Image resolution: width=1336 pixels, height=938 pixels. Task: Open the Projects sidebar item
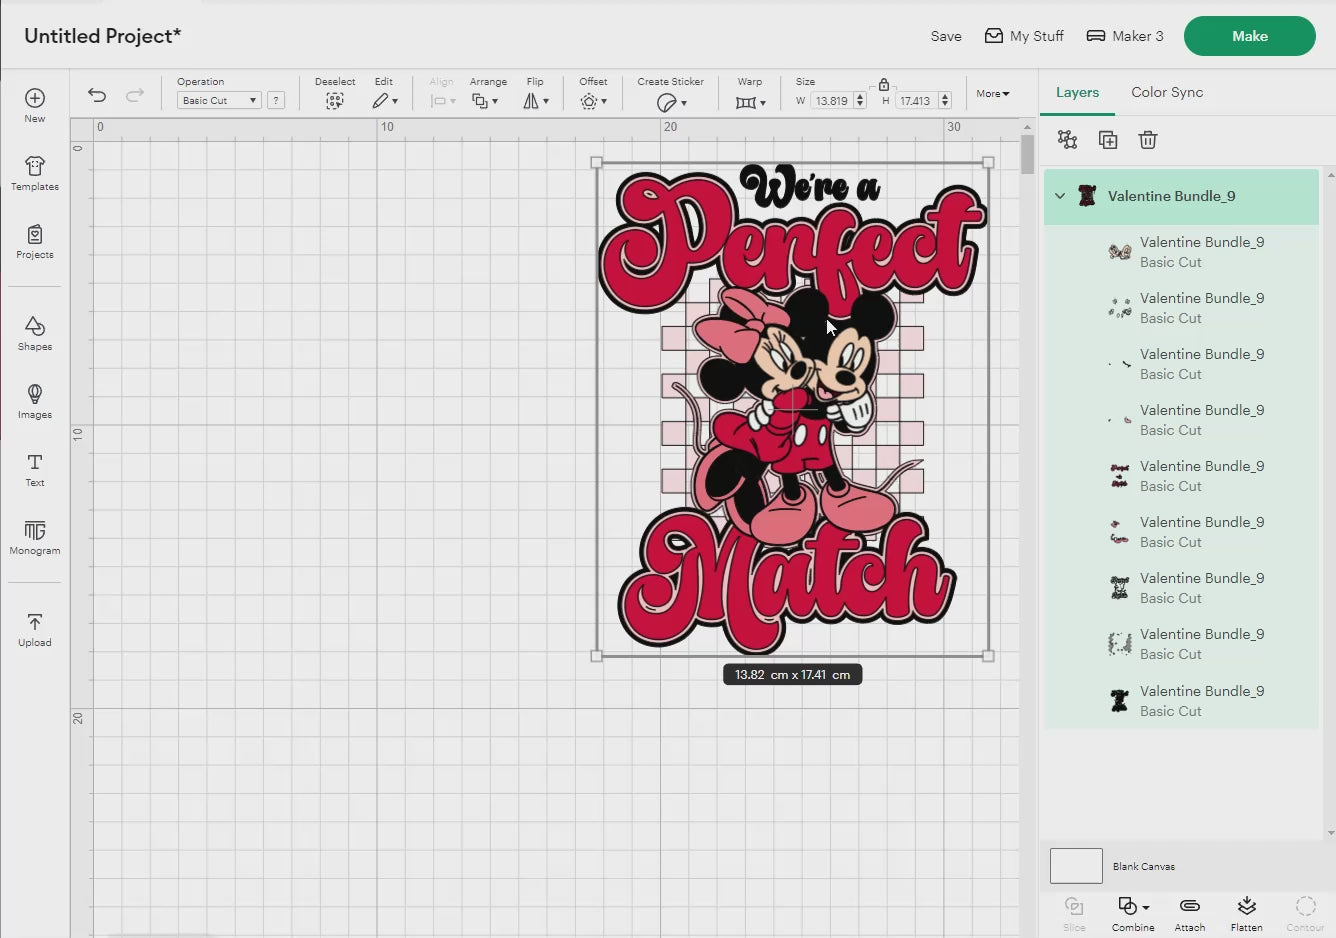coord(35,241)
